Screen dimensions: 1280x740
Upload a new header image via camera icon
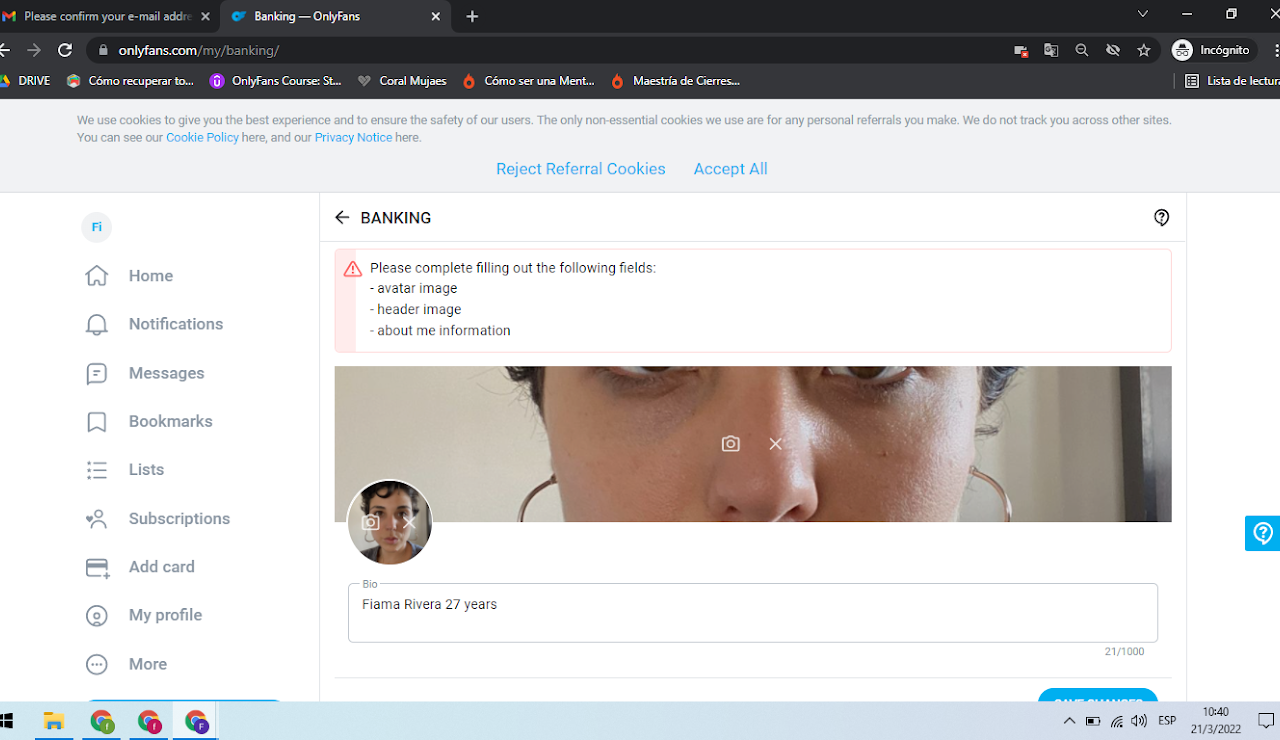731,443
